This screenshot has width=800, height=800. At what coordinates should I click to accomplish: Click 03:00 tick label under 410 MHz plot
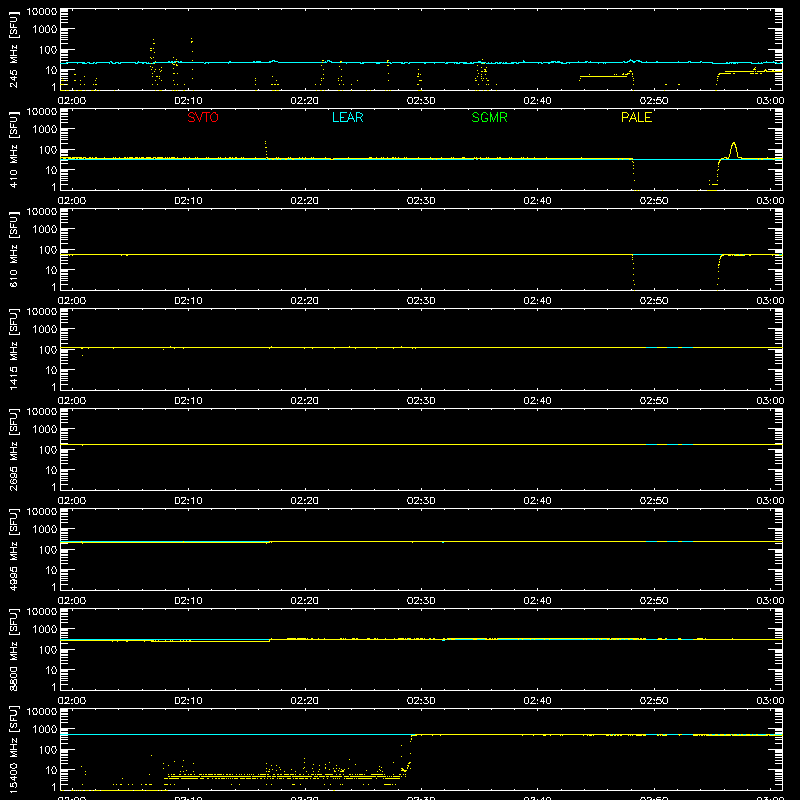(x=770, y=201)
